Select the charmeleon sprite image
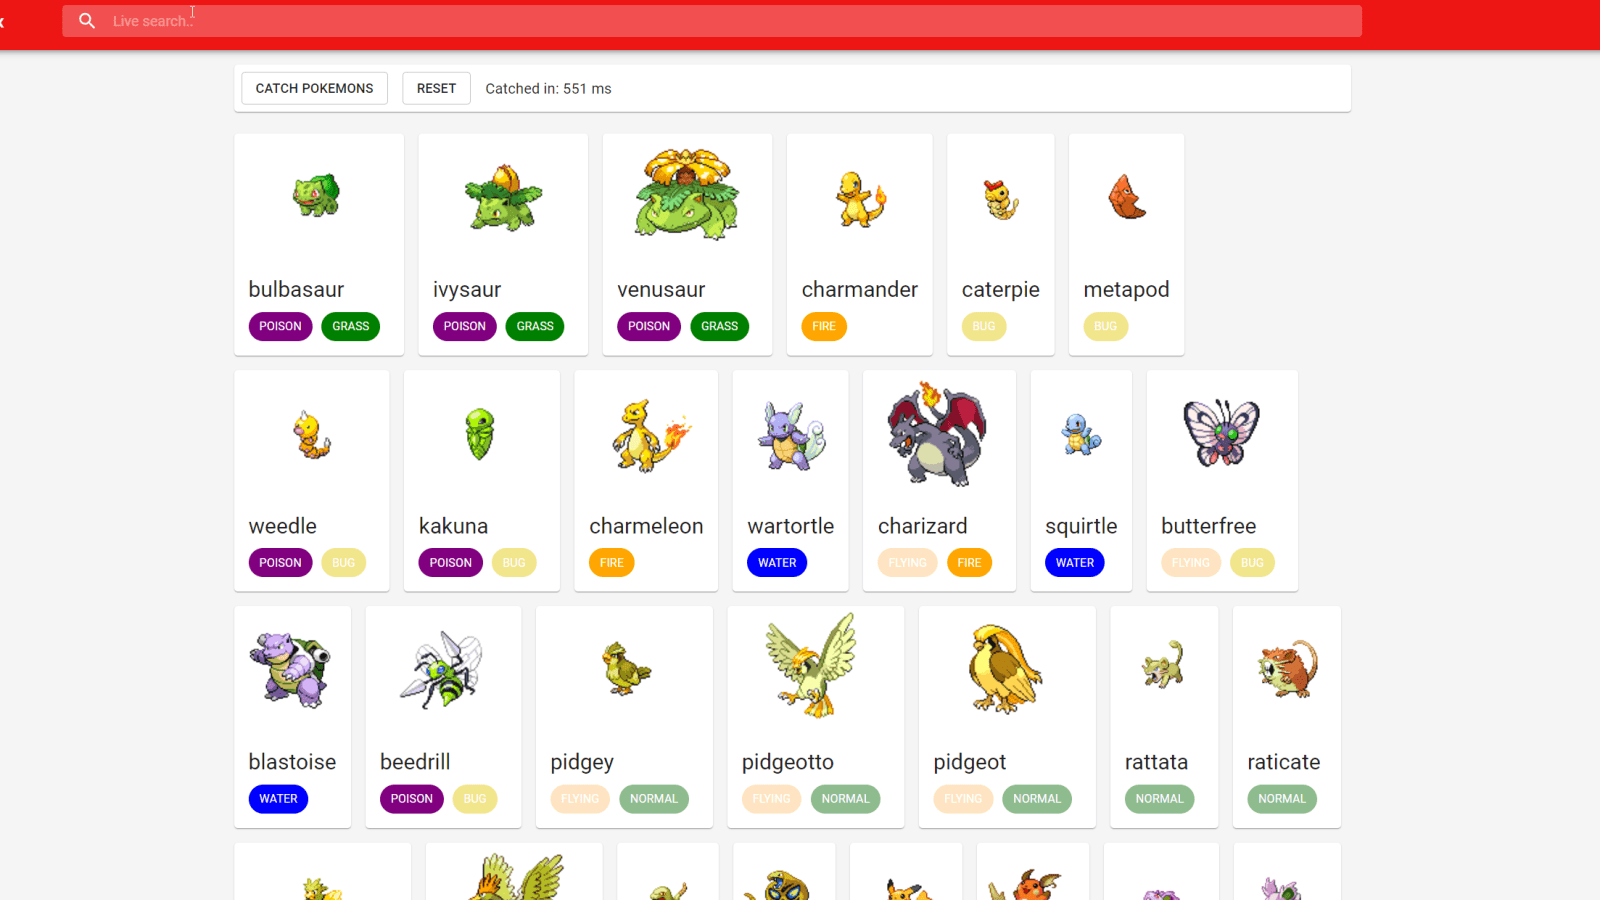Image resolution: width=1600 pixels, height=900 pixels. pyautogui.click(x=651, y=435)
